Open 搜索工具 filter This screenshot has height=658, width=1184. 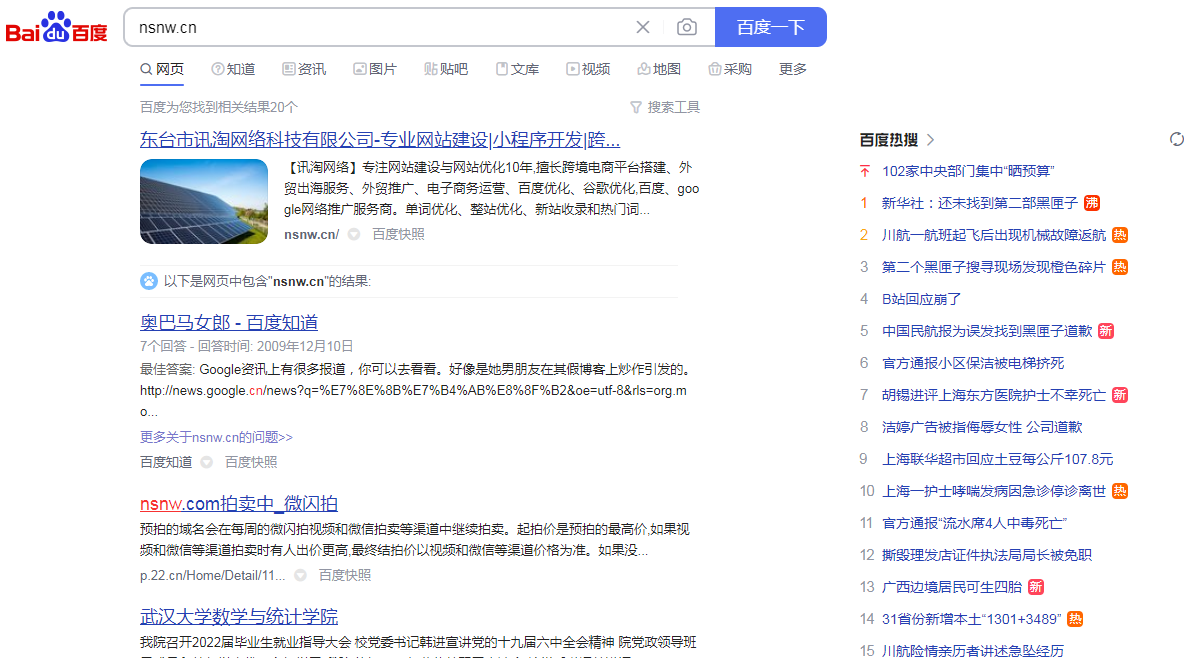pos(665,107)
